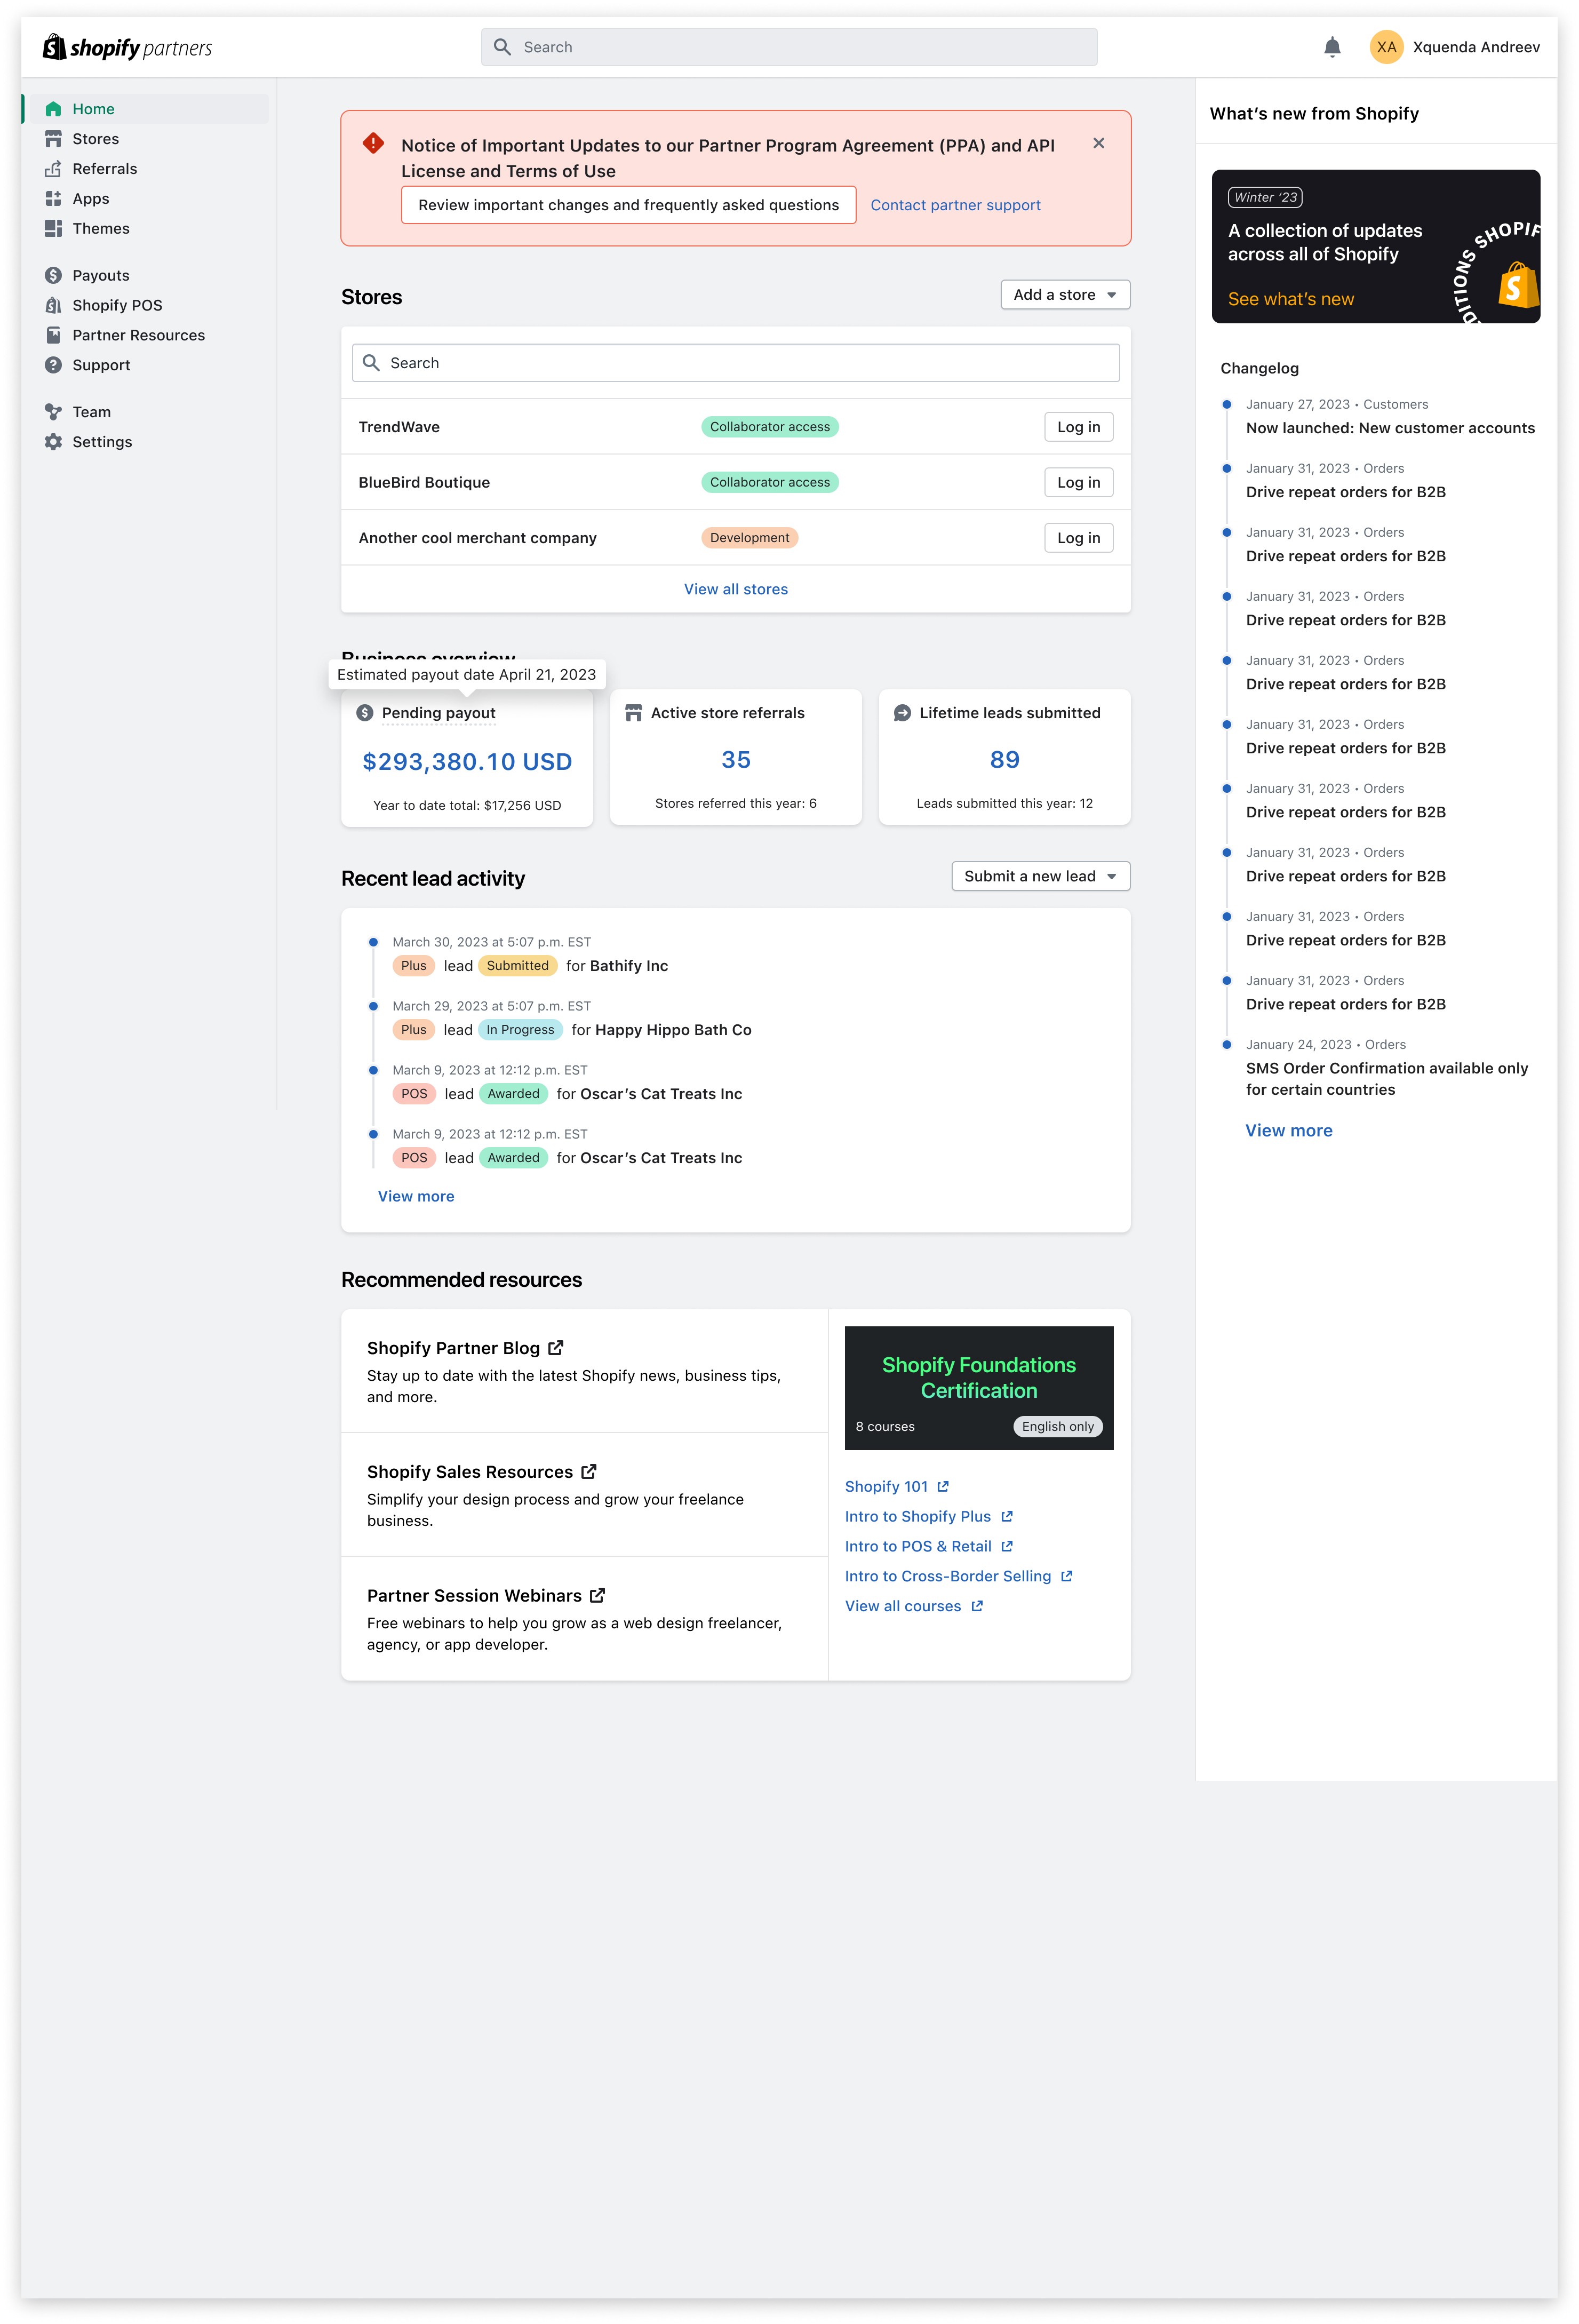This screenshot has width=1579, height=2324.
Task: Click View all stores link
Action: tap(736, 589)
